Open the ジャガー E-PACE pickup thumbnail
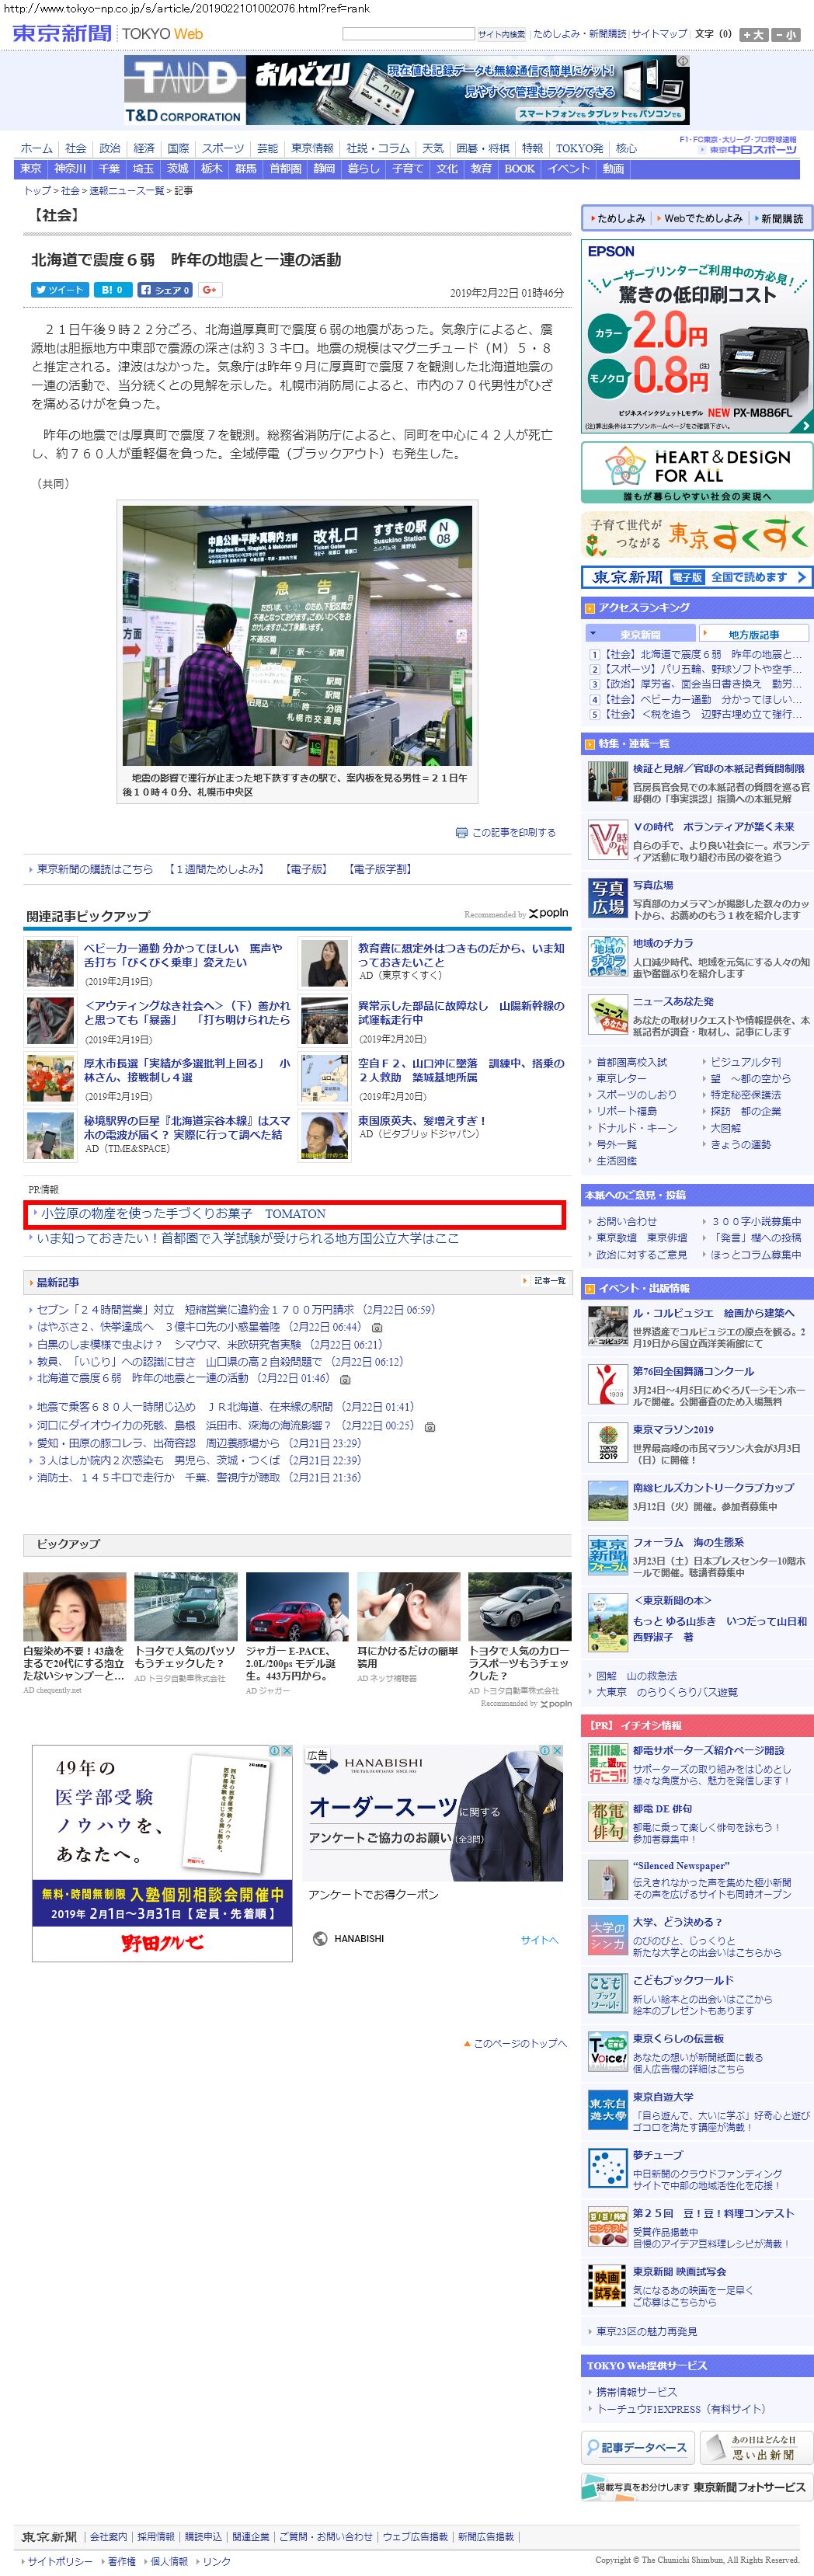Viewport: 814px width, 2576px height. [x=297, y=1607]
